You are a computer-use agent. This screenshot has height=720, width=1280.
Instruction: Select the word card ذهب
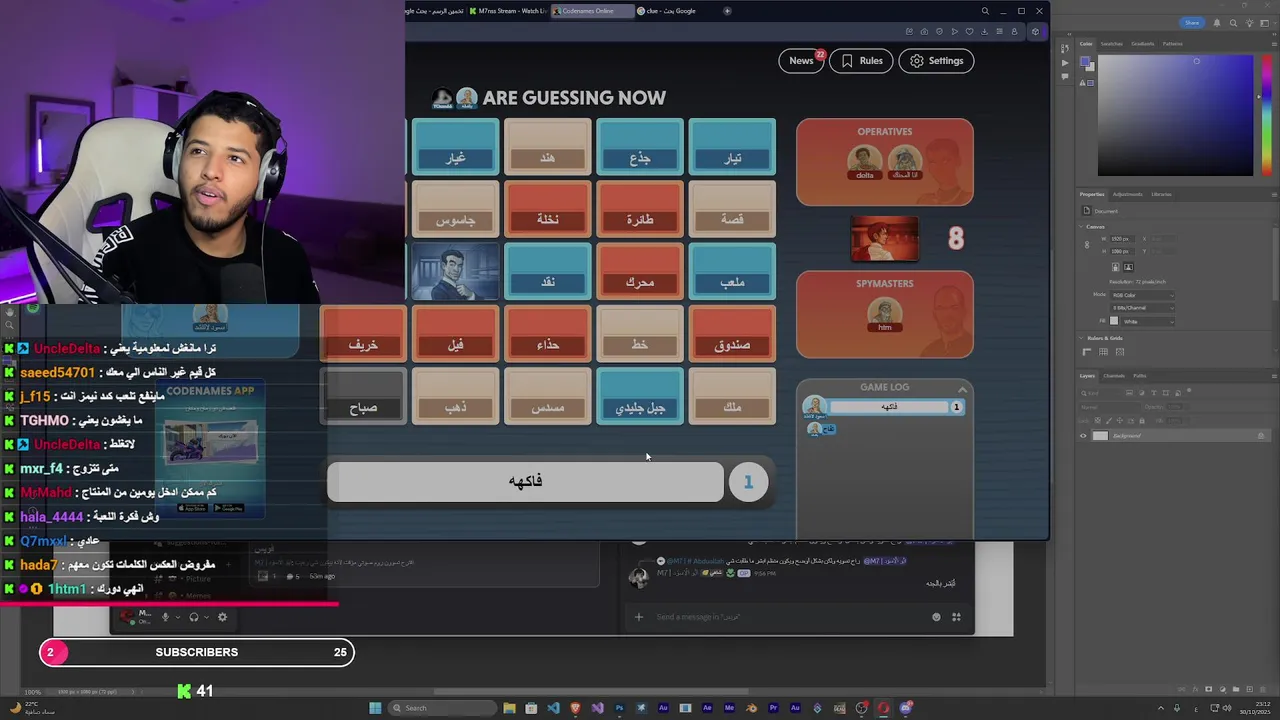[x=455, y=397]
